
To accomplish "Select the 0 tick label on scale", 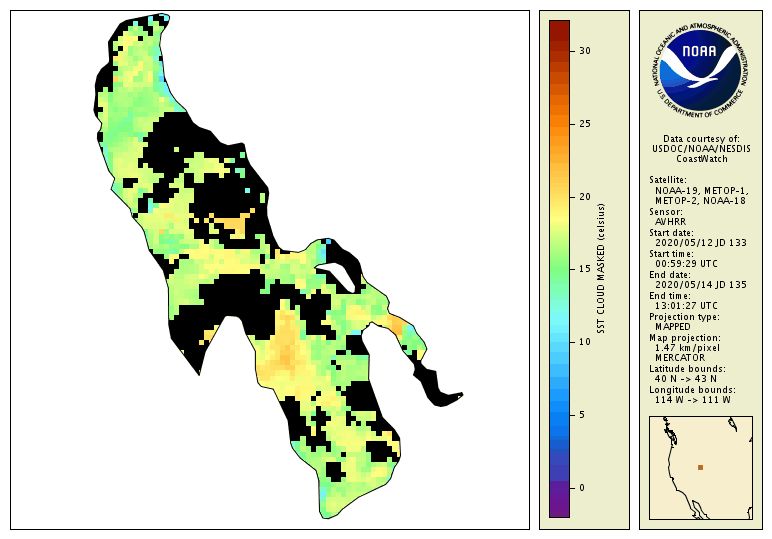I will (582, 488).
